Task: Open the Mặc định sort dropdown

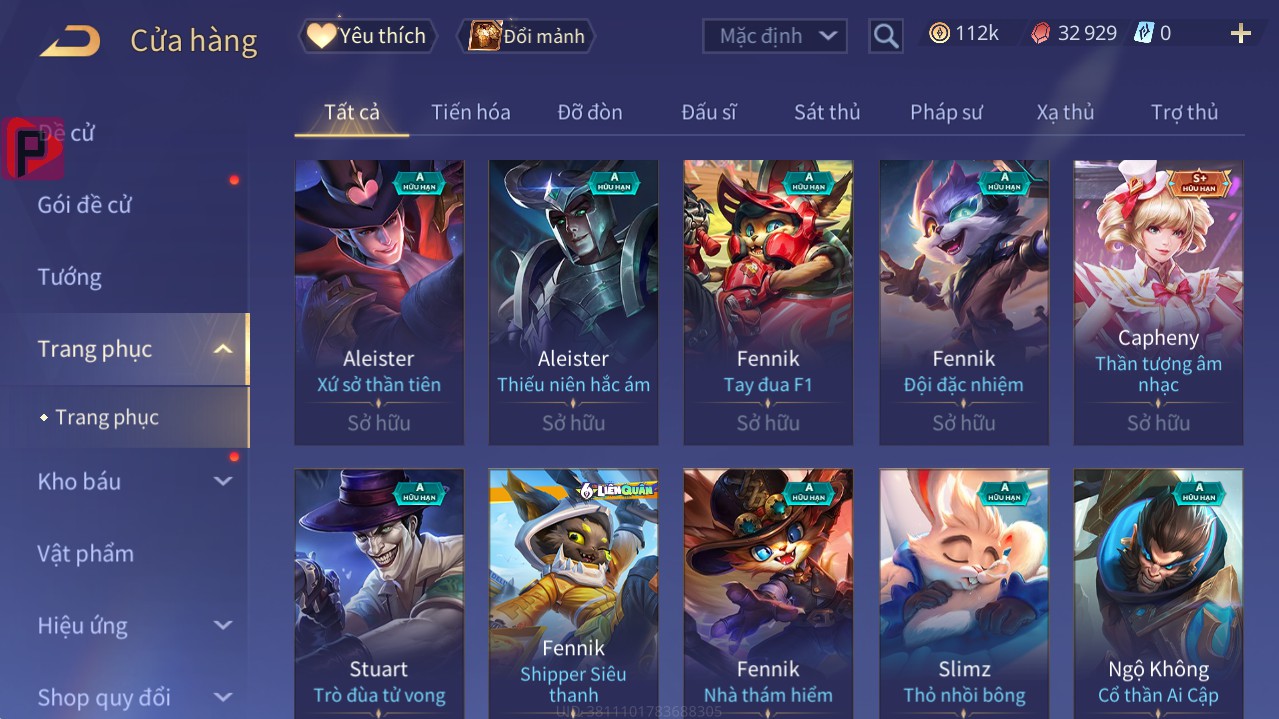Action: pyautogui.click(x=775, y=36)
